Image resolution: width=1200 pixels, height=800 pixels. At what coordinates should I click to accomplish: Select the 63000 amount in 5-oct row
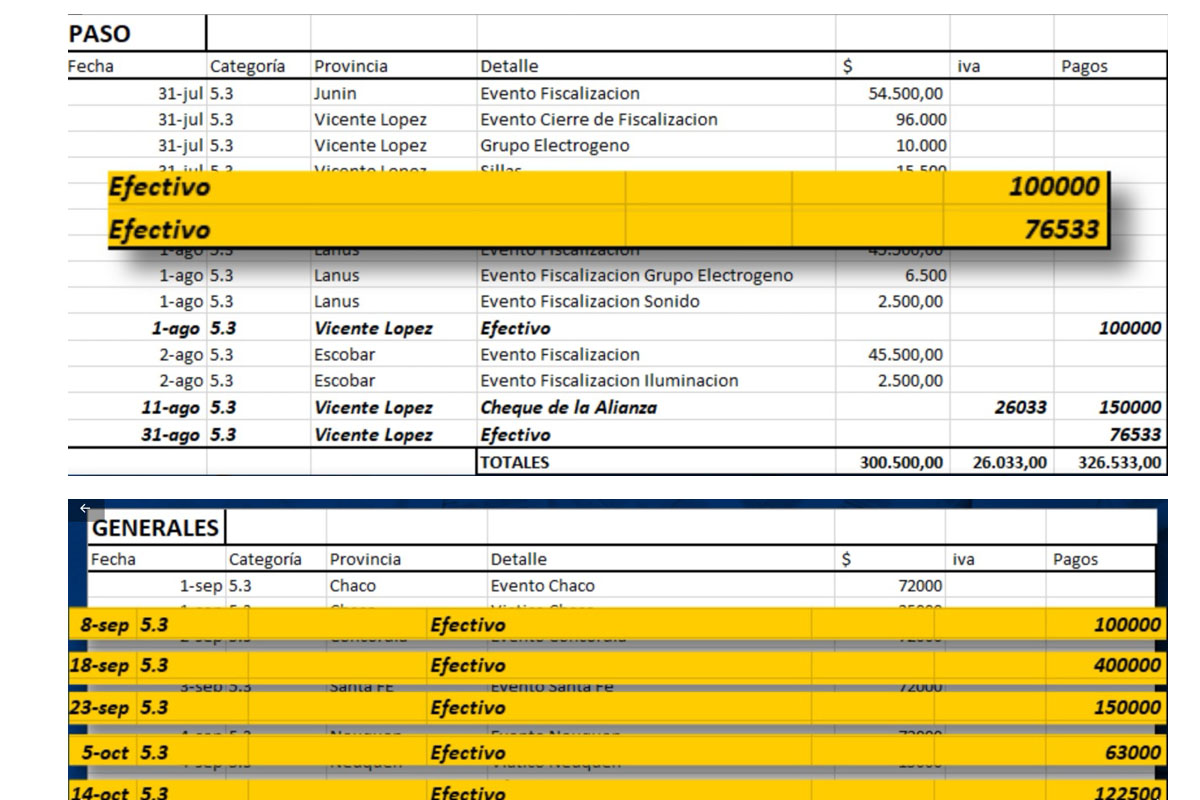pos(1133,752)
